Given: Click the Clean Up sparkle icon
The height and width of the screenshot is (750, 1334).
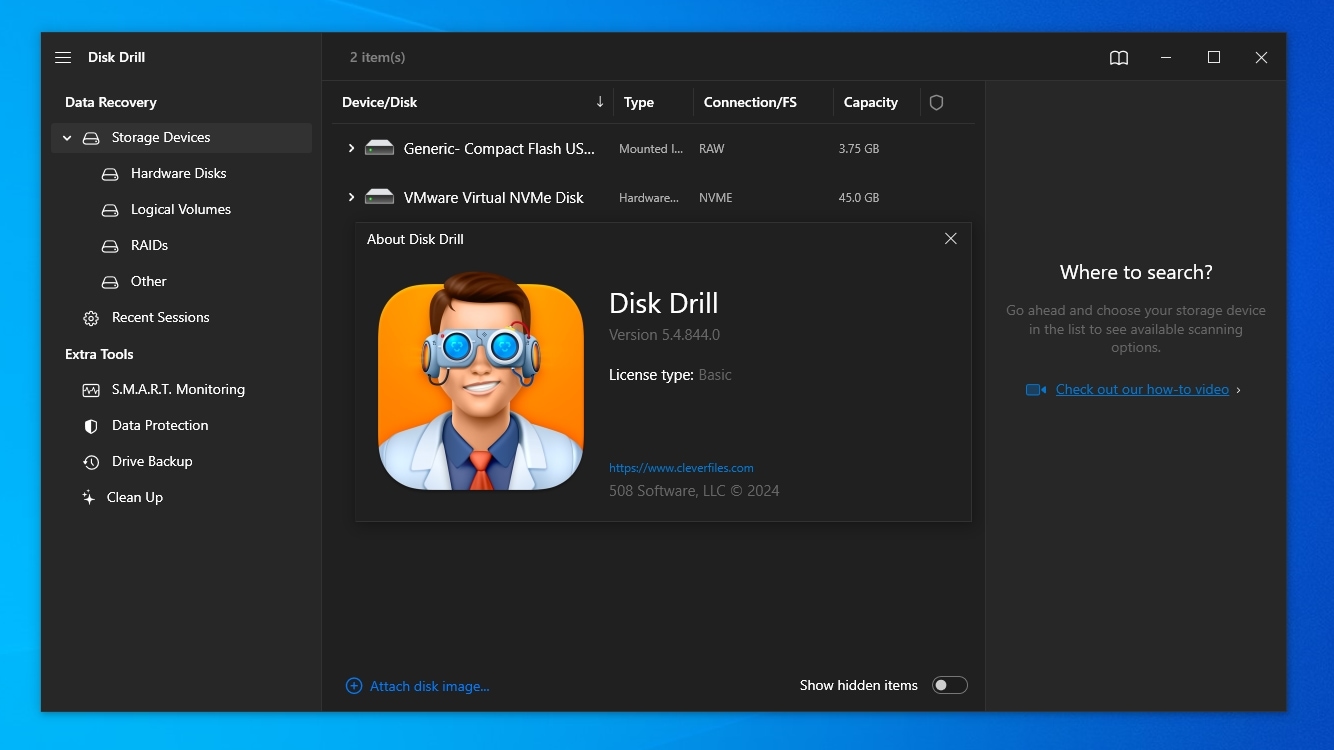Looking at the screenshot, I should pos(88,497).
